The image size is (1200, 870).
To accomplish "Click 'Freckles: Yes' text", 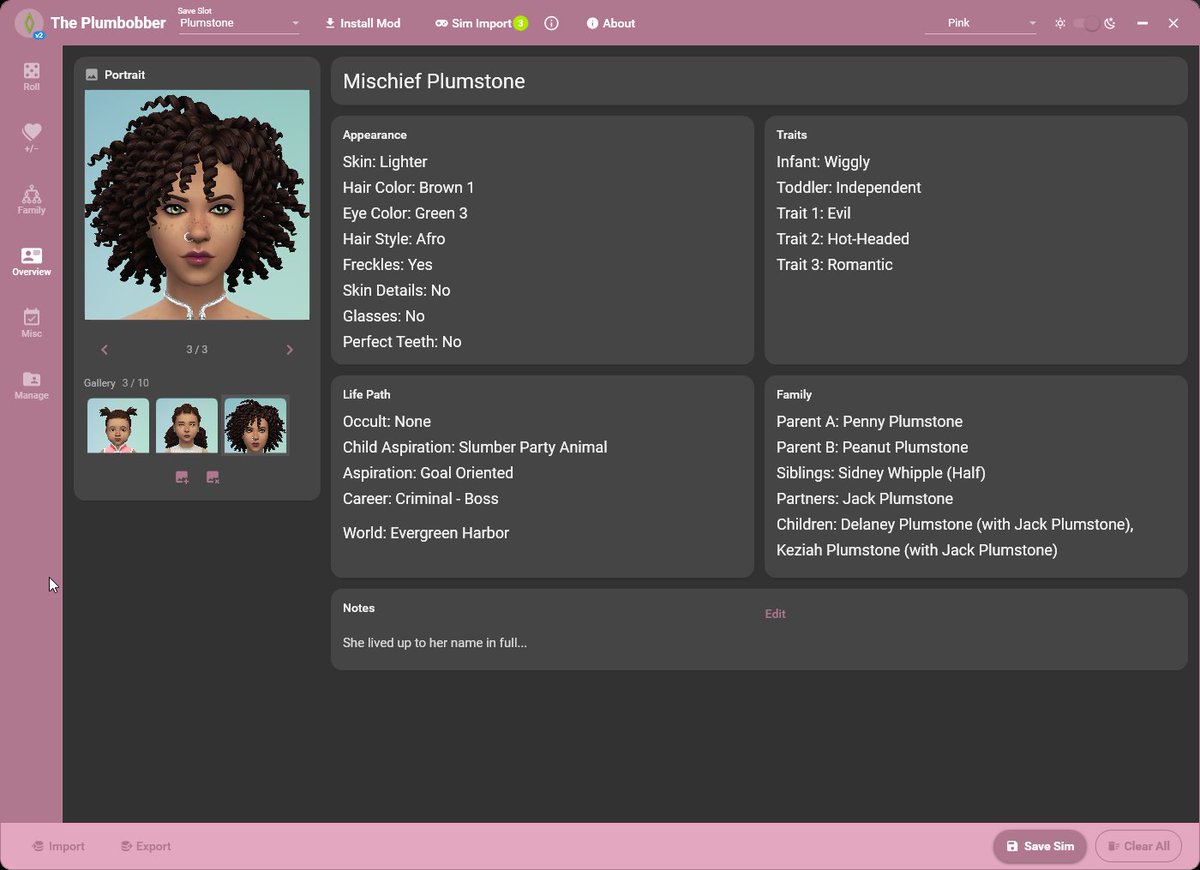I will click(388, 265).
